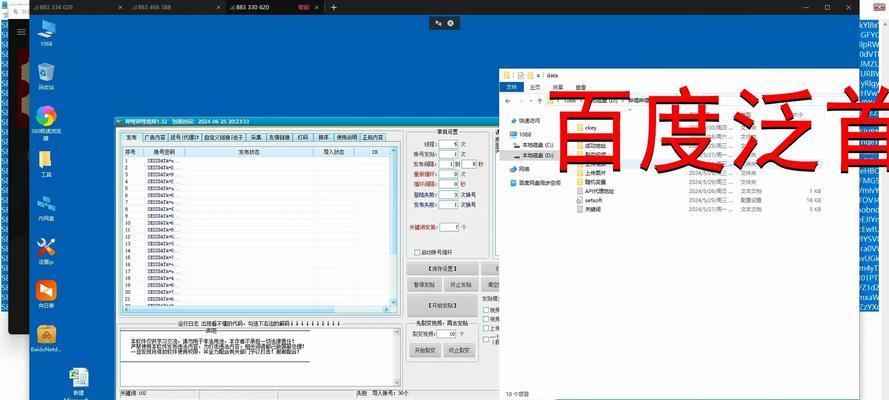Click the new folder icon in Explorer title bar
The image size is (889, 400).
tap(529, 75)
